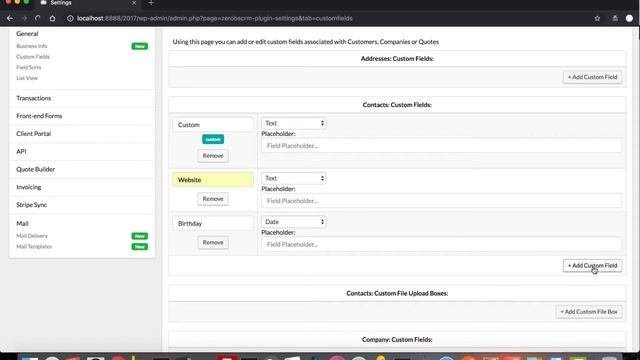Select the Settings browser tab
This screenshot has height=360, width=640.
click(x=88, y=3)
